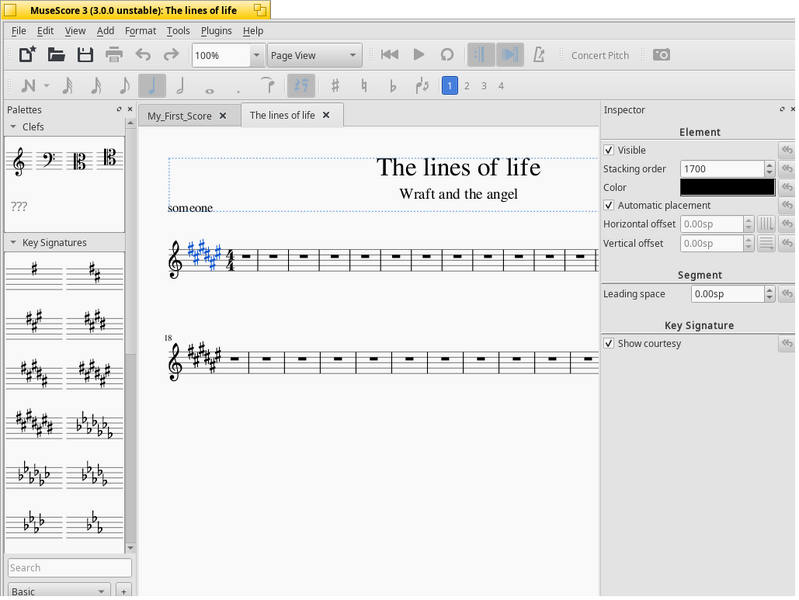This screenshot has width=799, height=600.
Task: Open the black Color swatch
Action: pos(727,187)
